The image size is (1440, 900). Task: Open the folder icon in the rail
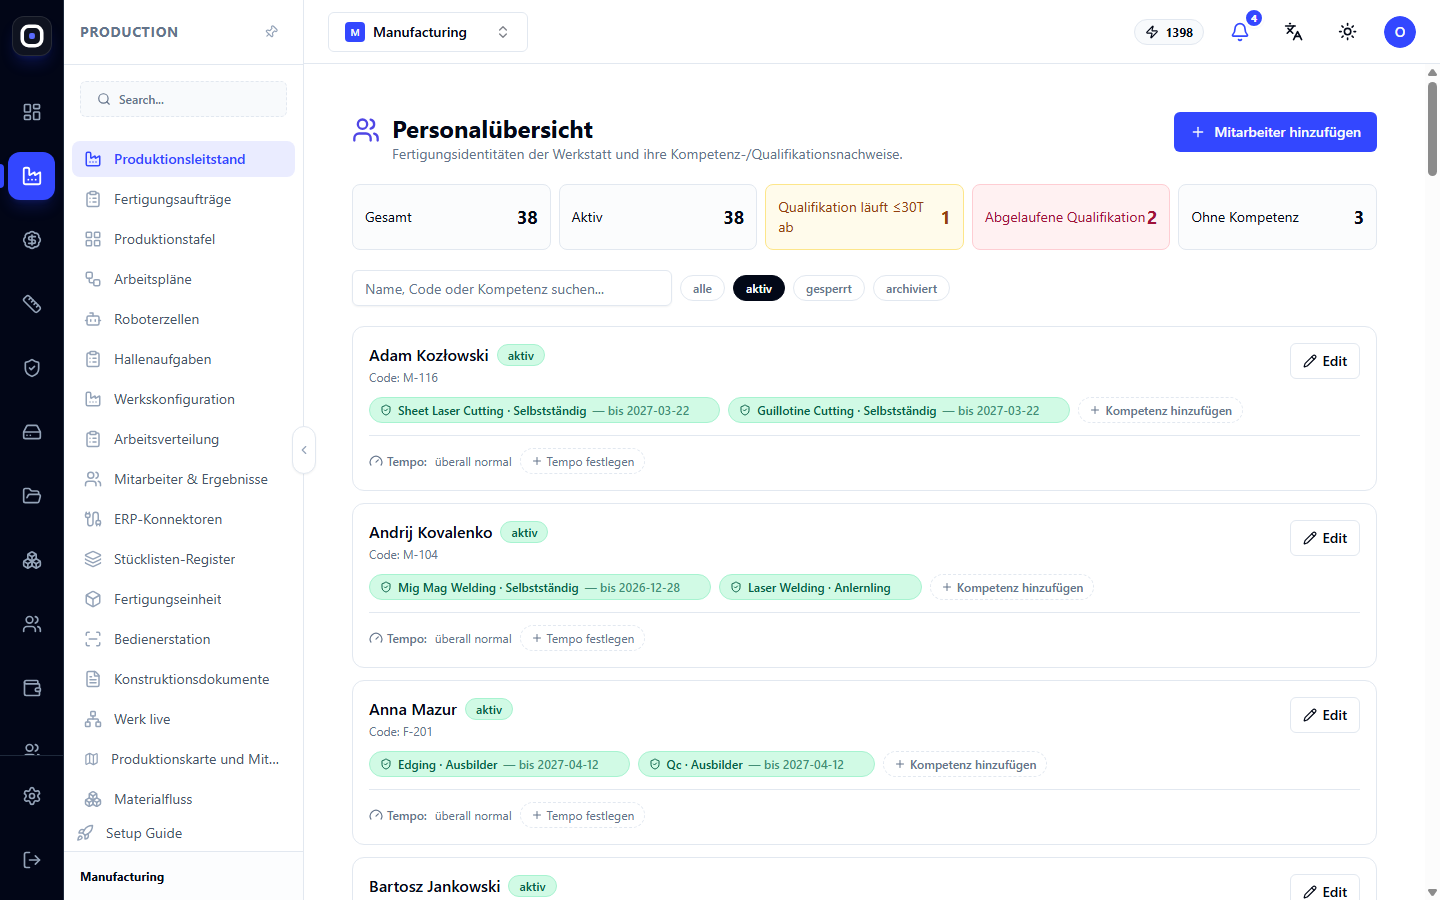tap(32, 496)
